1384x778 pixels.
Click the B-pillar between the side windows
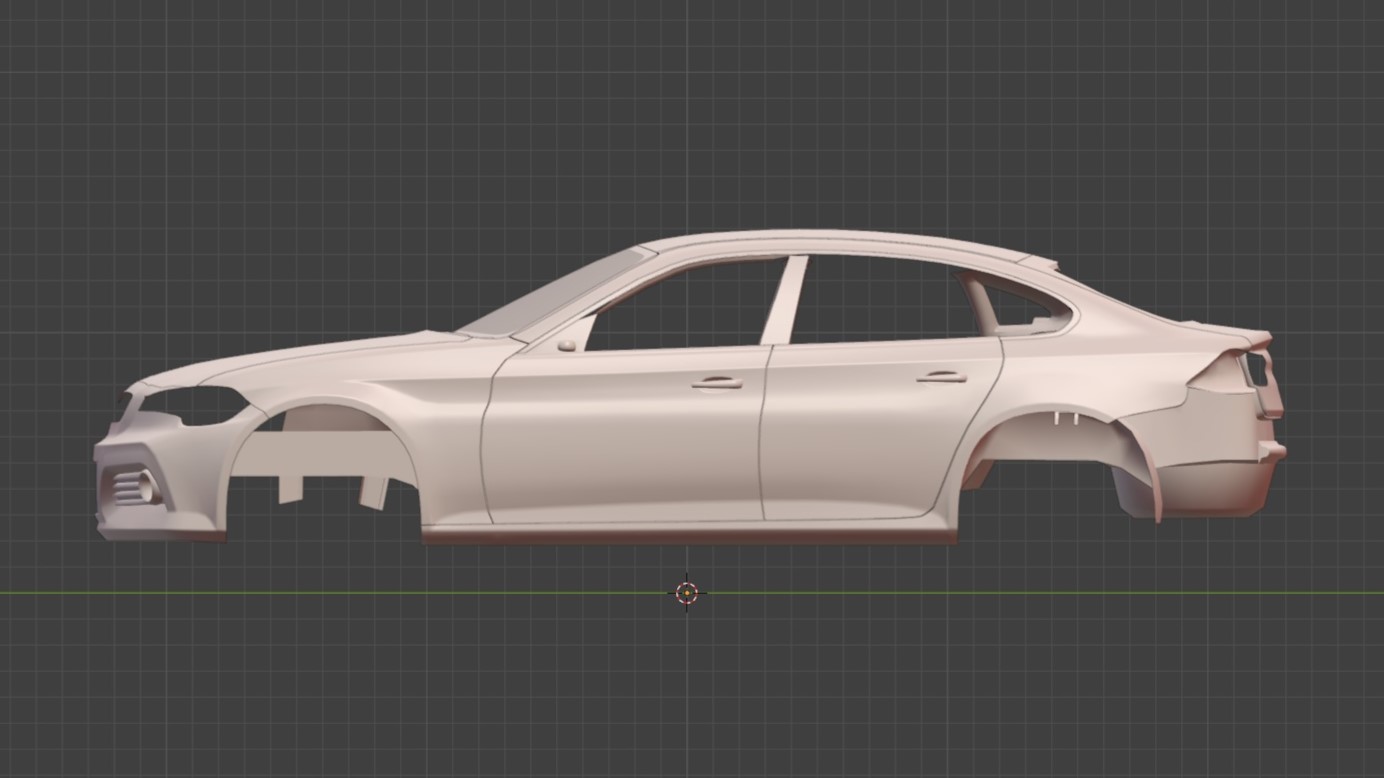(784, 300)
